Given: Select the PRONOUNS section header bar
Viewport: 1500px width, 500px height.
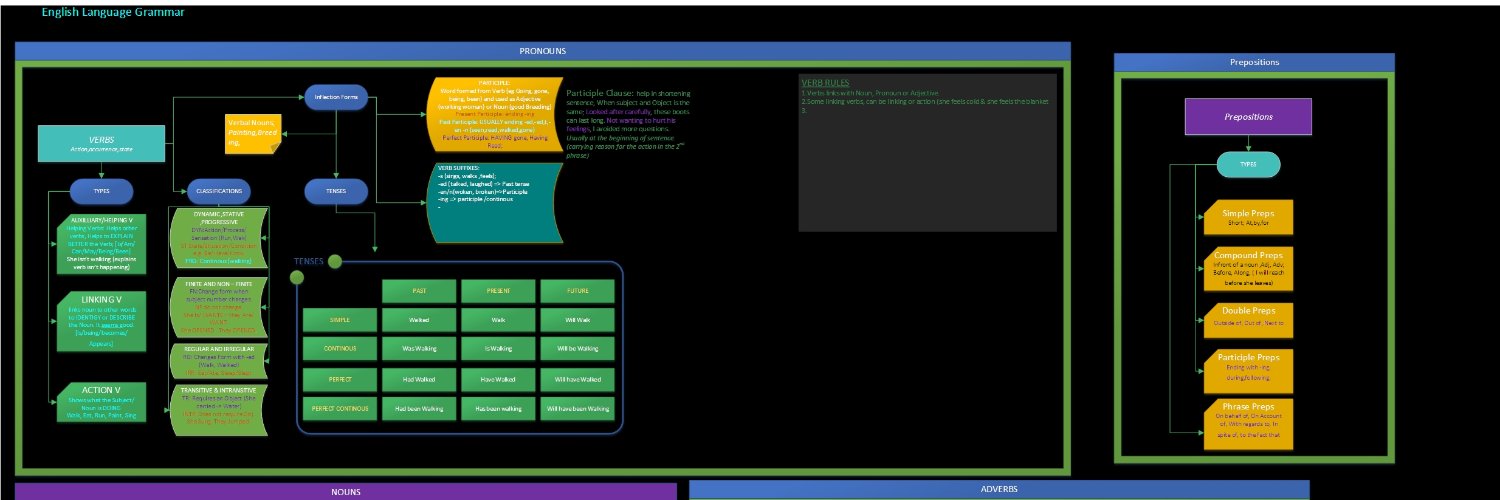Looking at the screenshot, I should [543, 50].
